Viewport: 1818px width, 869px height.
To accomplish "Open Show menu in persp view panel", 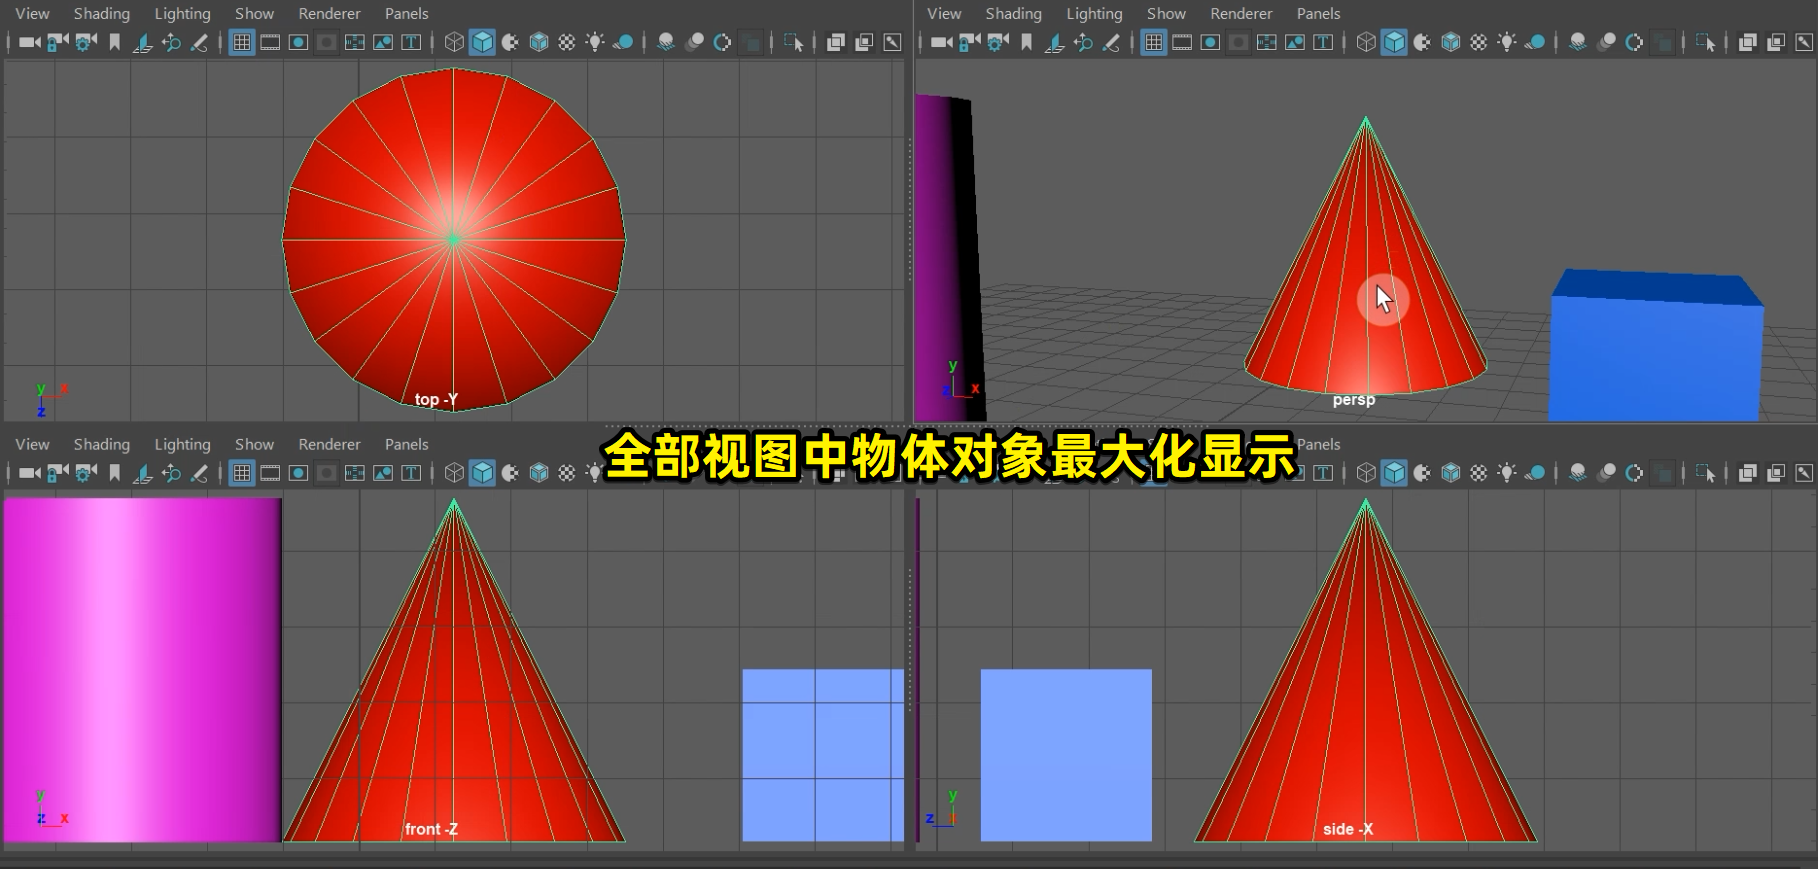I will tap(1166, 14).
